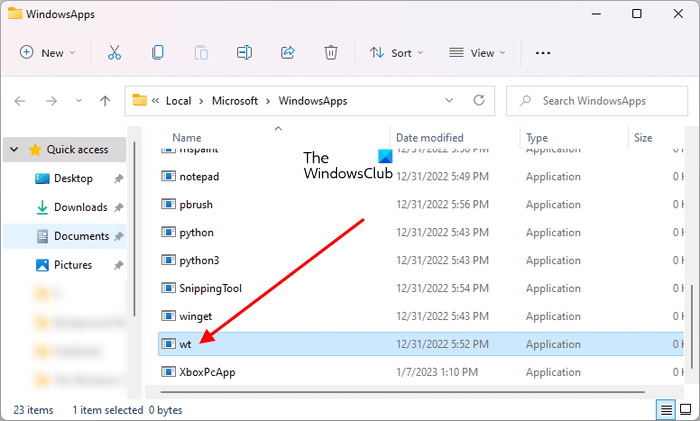Click the file list horizontal scrollbar
Image resolution: width=700 pixels, height=421 pixels.
coord(403,392)
